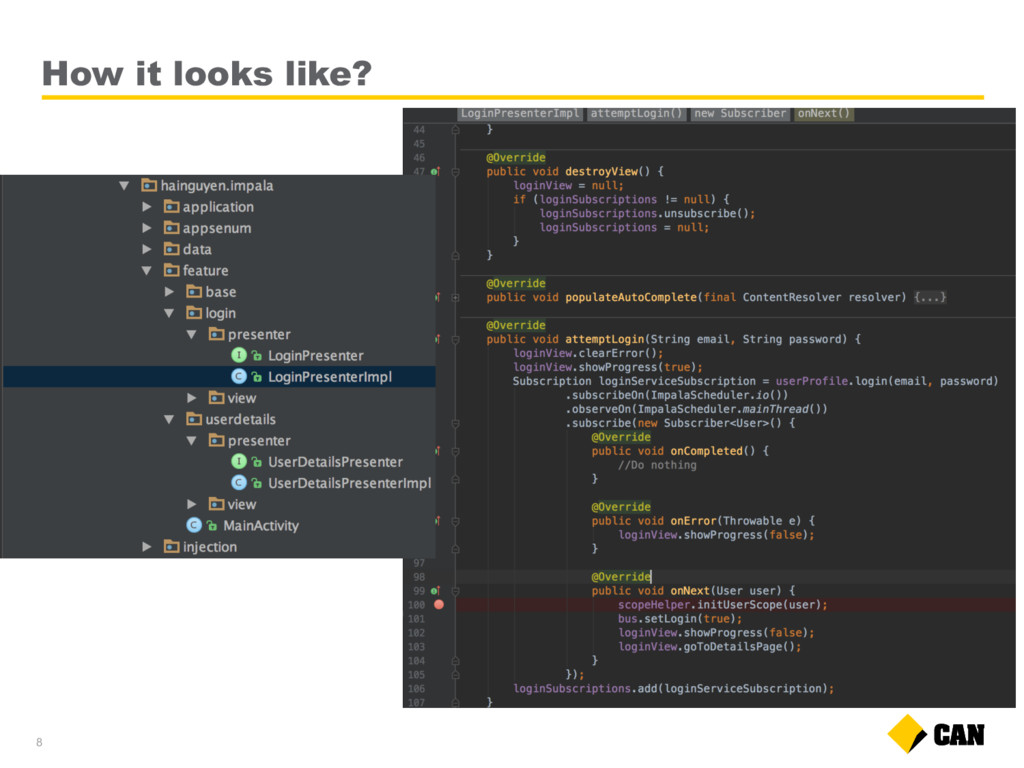Expand the appsenum folder arrow

pos(147,229)
